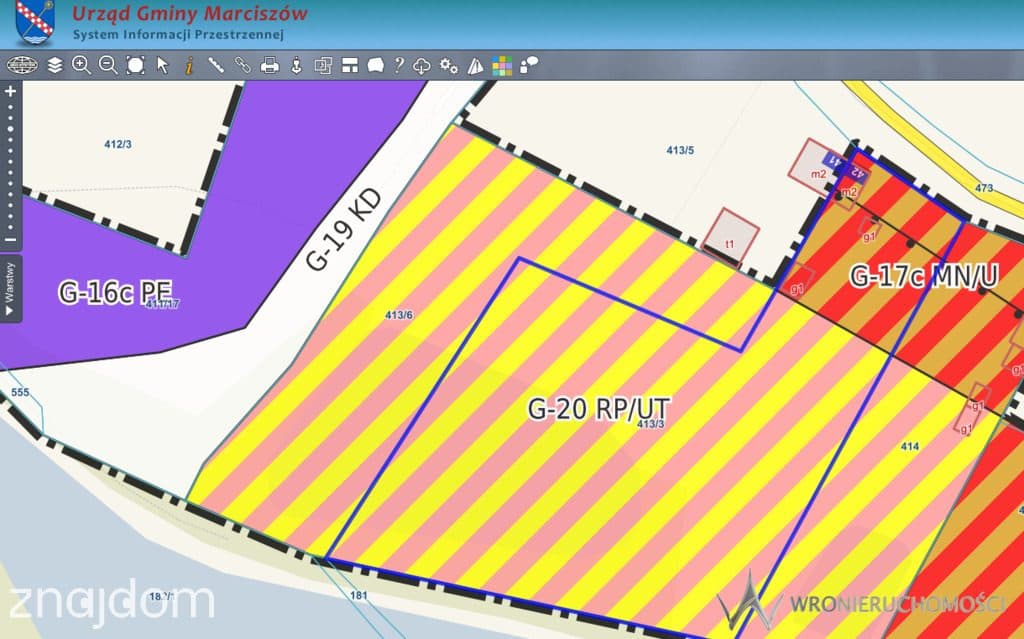Click parcel number 413/3

(650, 424)
